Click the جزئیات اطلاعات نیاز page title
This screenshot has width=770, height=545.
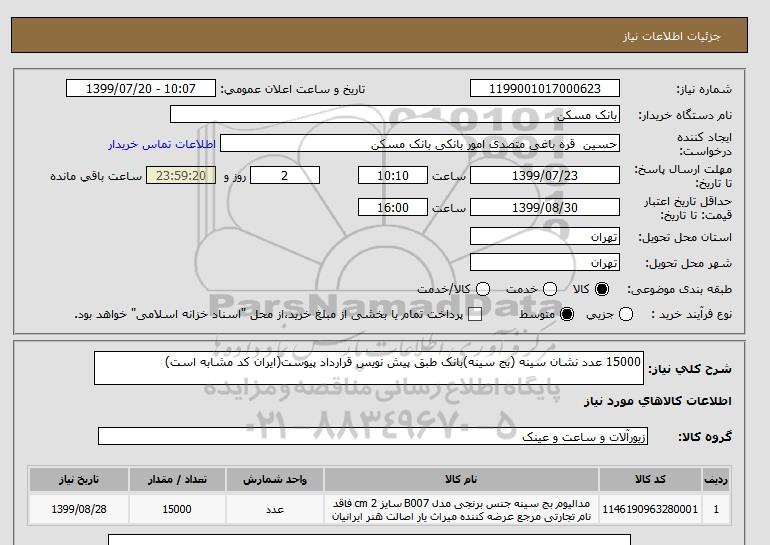pos(672,36)
